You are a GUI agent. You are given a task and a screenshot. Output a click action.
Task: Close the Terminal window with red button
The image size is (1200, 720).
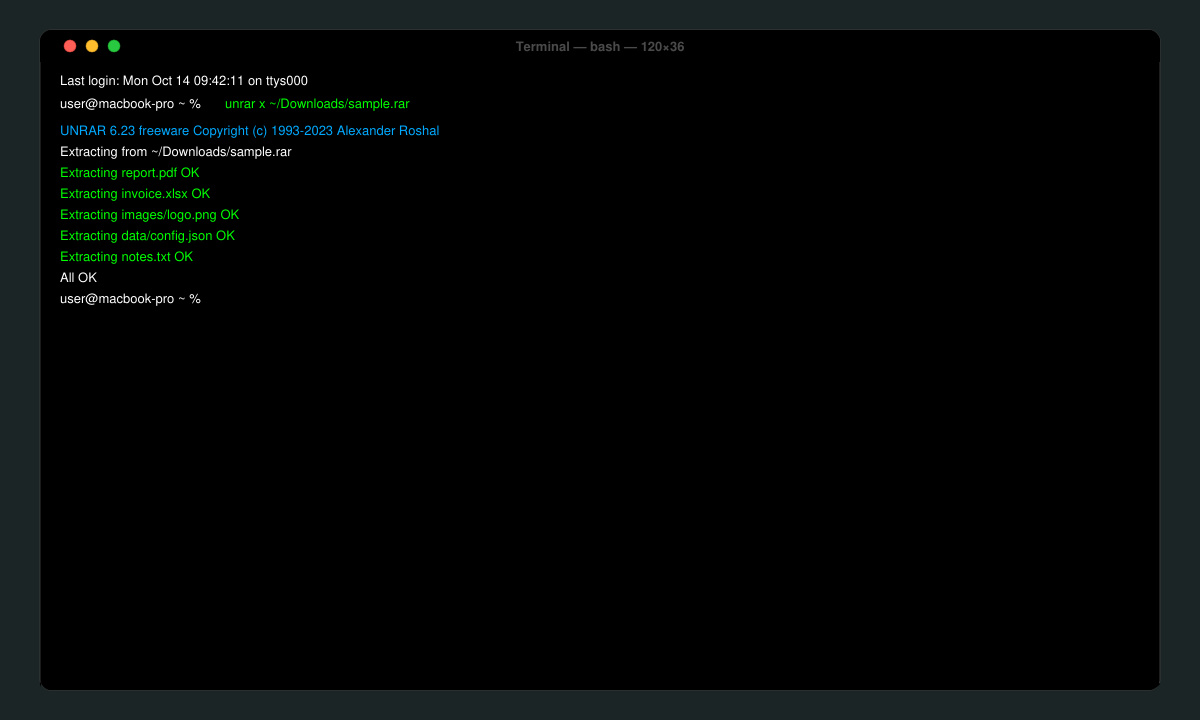[70, 46]
